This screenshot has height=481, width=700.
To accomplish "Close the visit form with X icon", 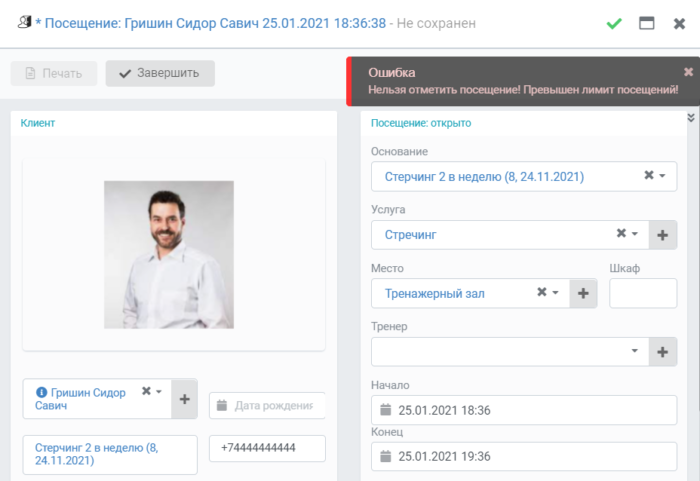I will click(x=679, y=23).
